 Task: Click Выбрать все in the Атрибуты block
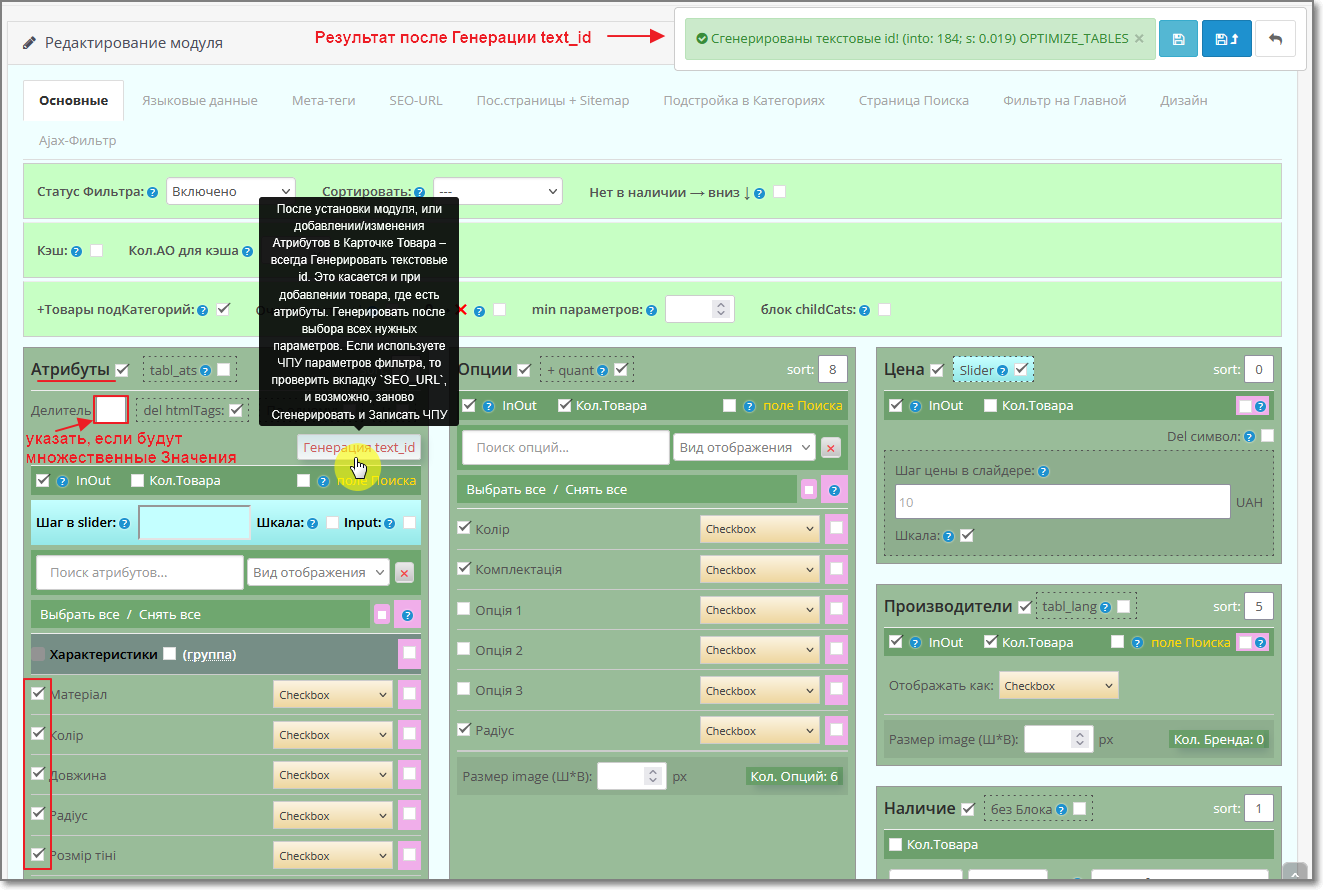tap(80, 615)
